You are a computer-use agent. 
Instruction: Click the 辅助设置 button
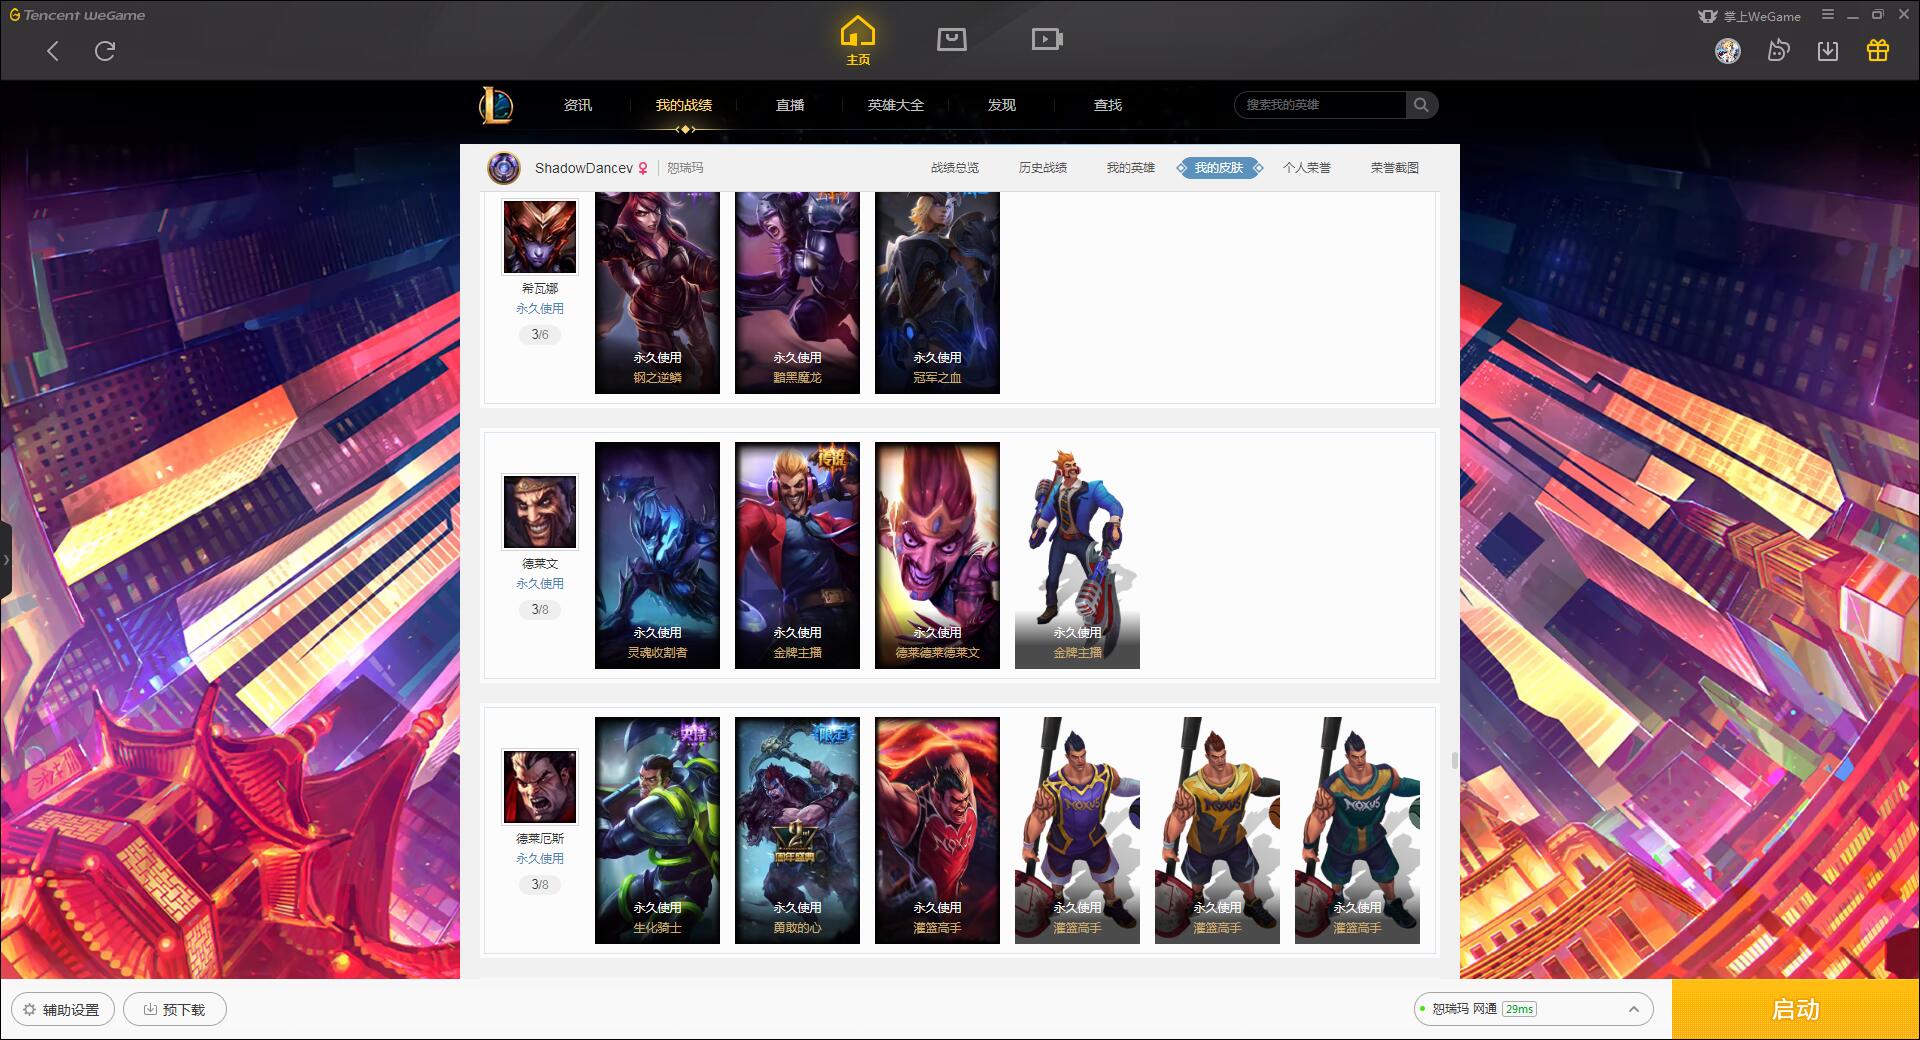(x=62, y=1010)
